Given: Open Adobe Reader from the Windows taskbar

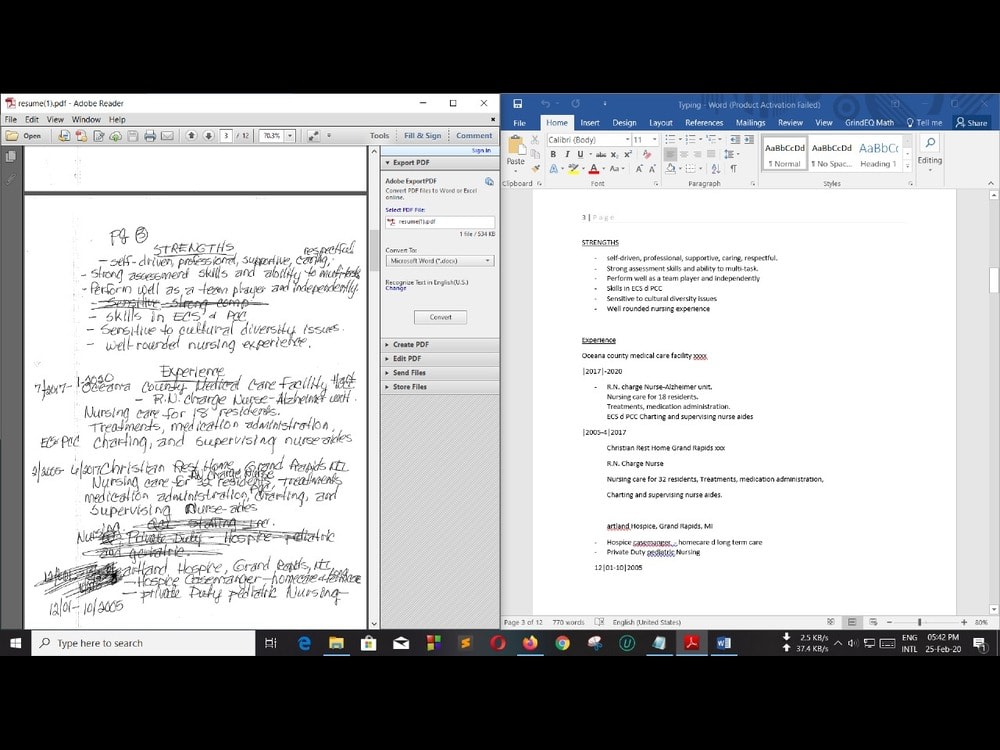Looking at the screenshot, I should pos(692,643).
